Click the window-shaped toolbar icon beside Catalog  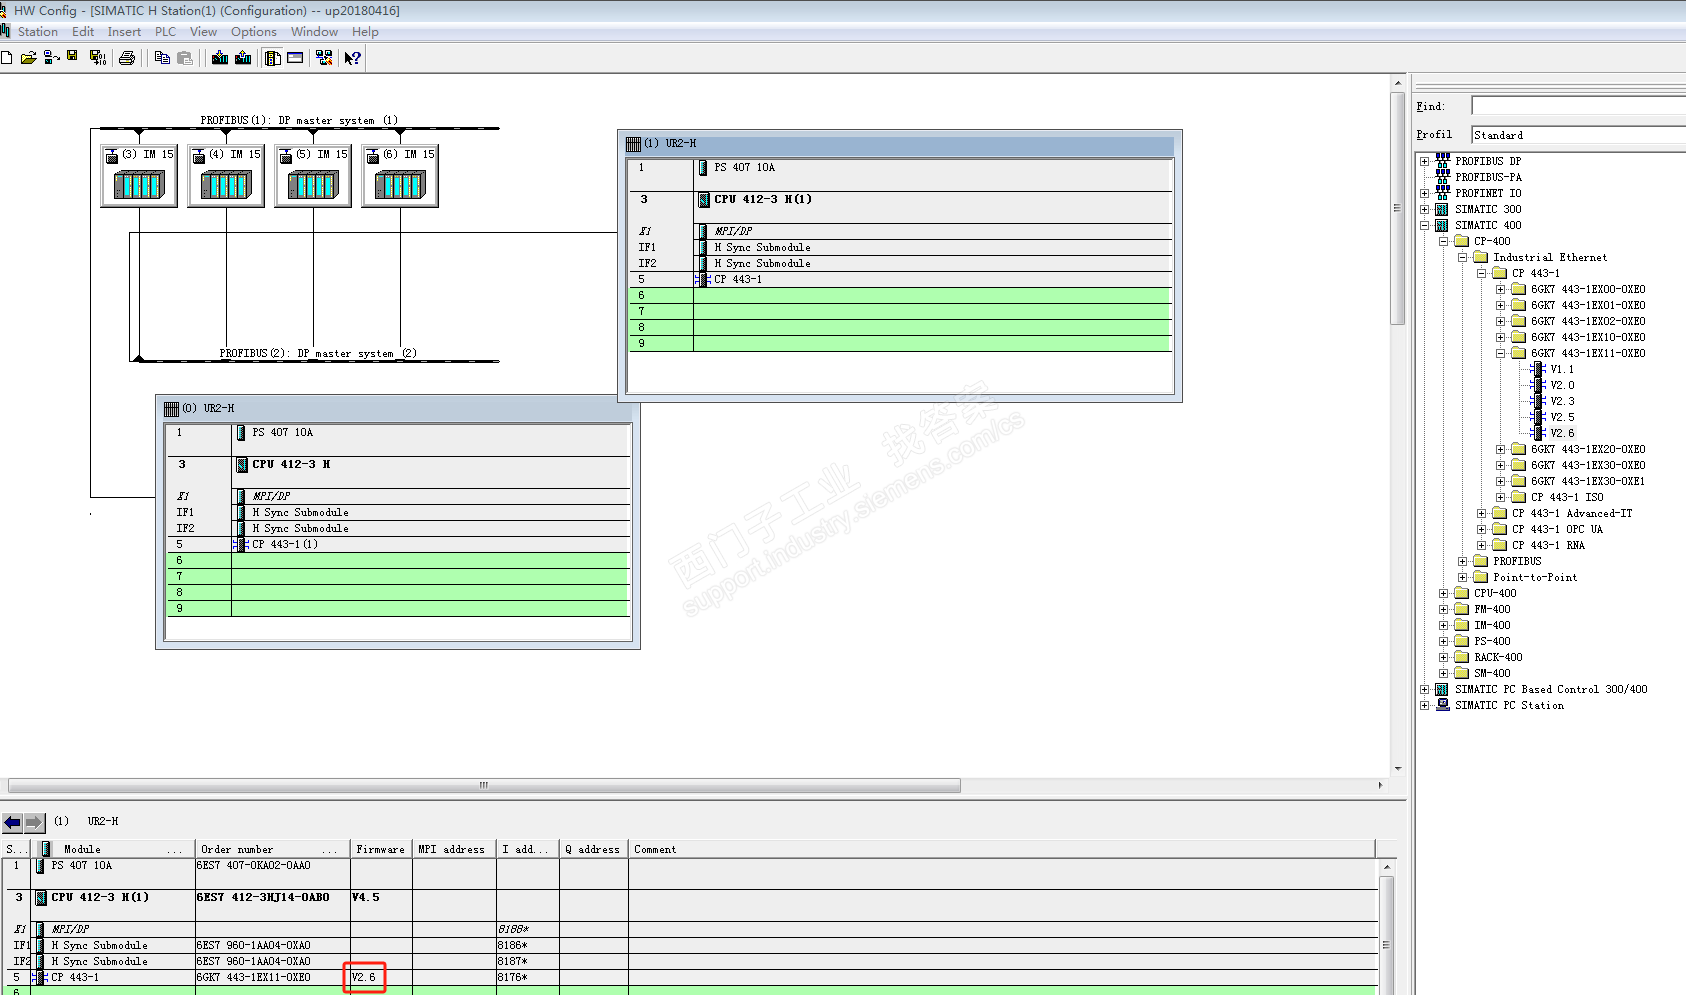(295, 58)
